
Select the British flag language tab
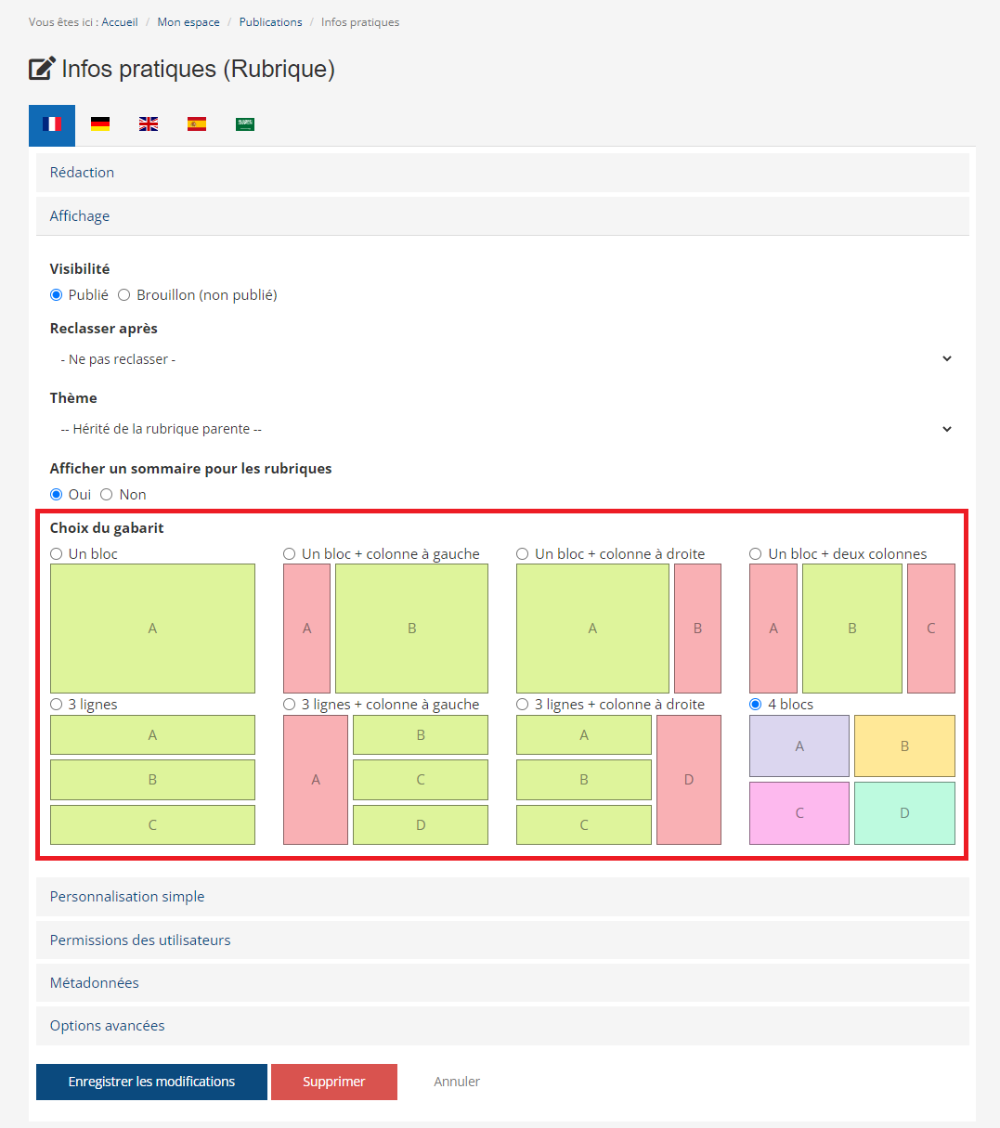148,124
